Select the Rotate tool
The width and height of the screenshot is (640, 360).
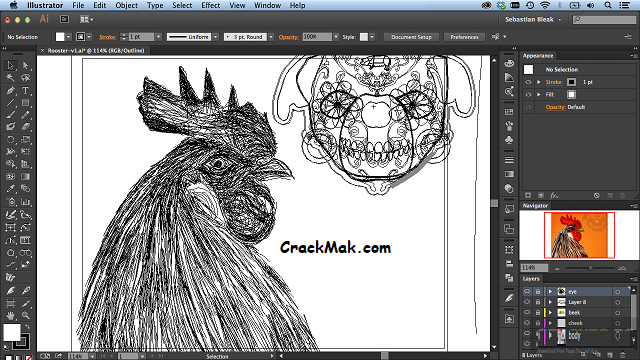[x=11, y=140]
